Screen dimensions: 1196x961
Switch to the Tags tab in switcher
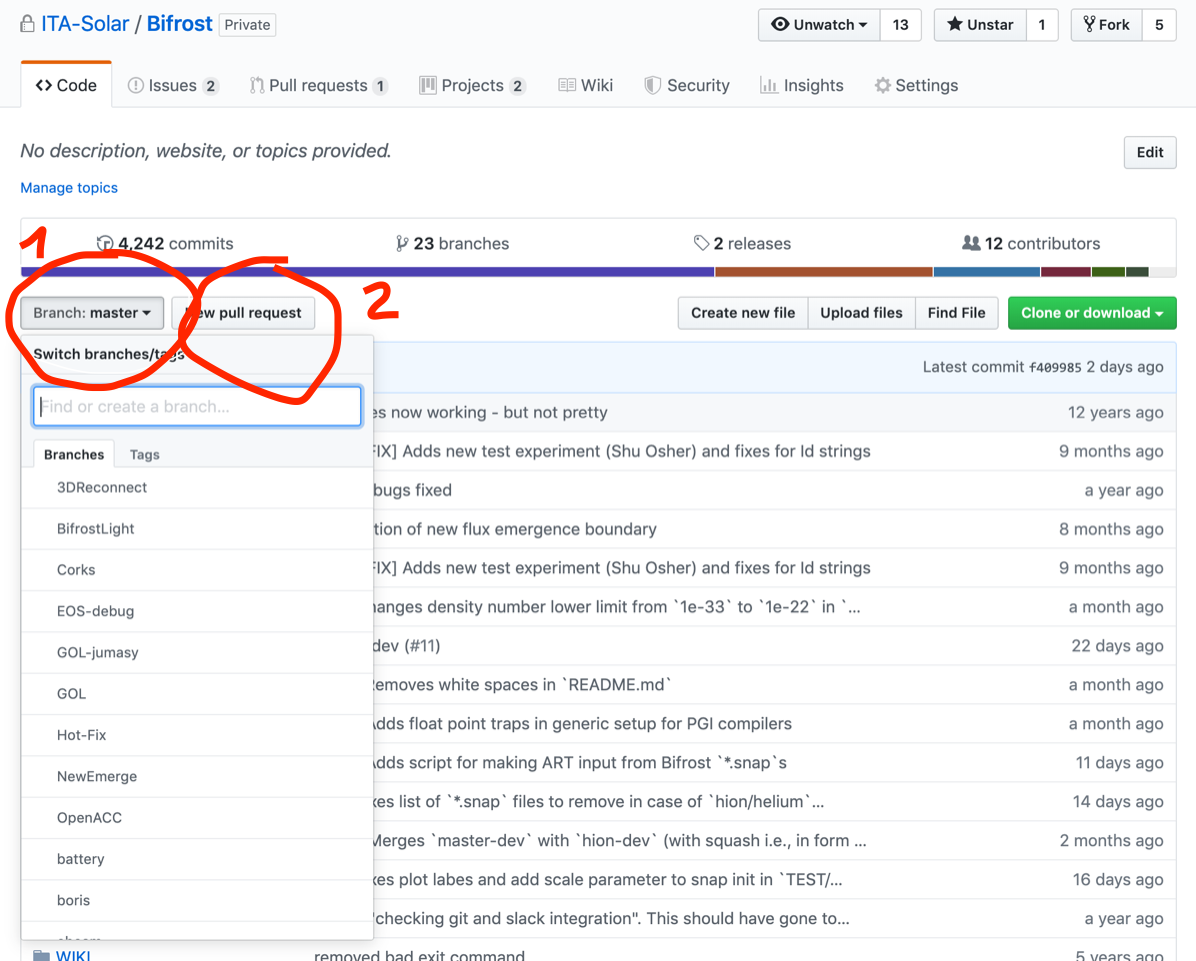click(144, 454)
